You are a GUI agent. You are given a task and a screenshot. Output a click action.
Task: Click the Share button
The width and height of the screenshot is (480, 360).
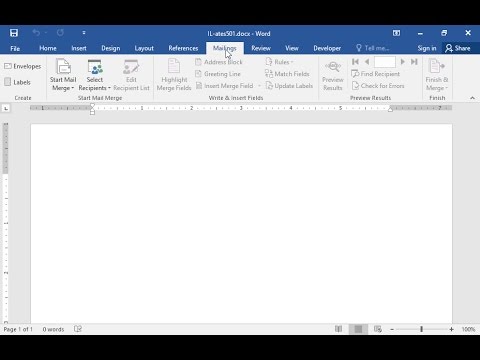[458, 48]
